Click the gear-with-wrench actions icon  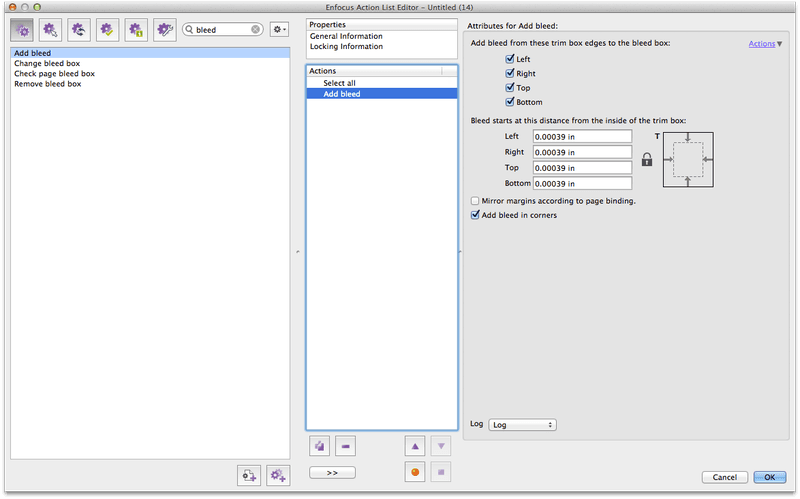pos(164,30)
